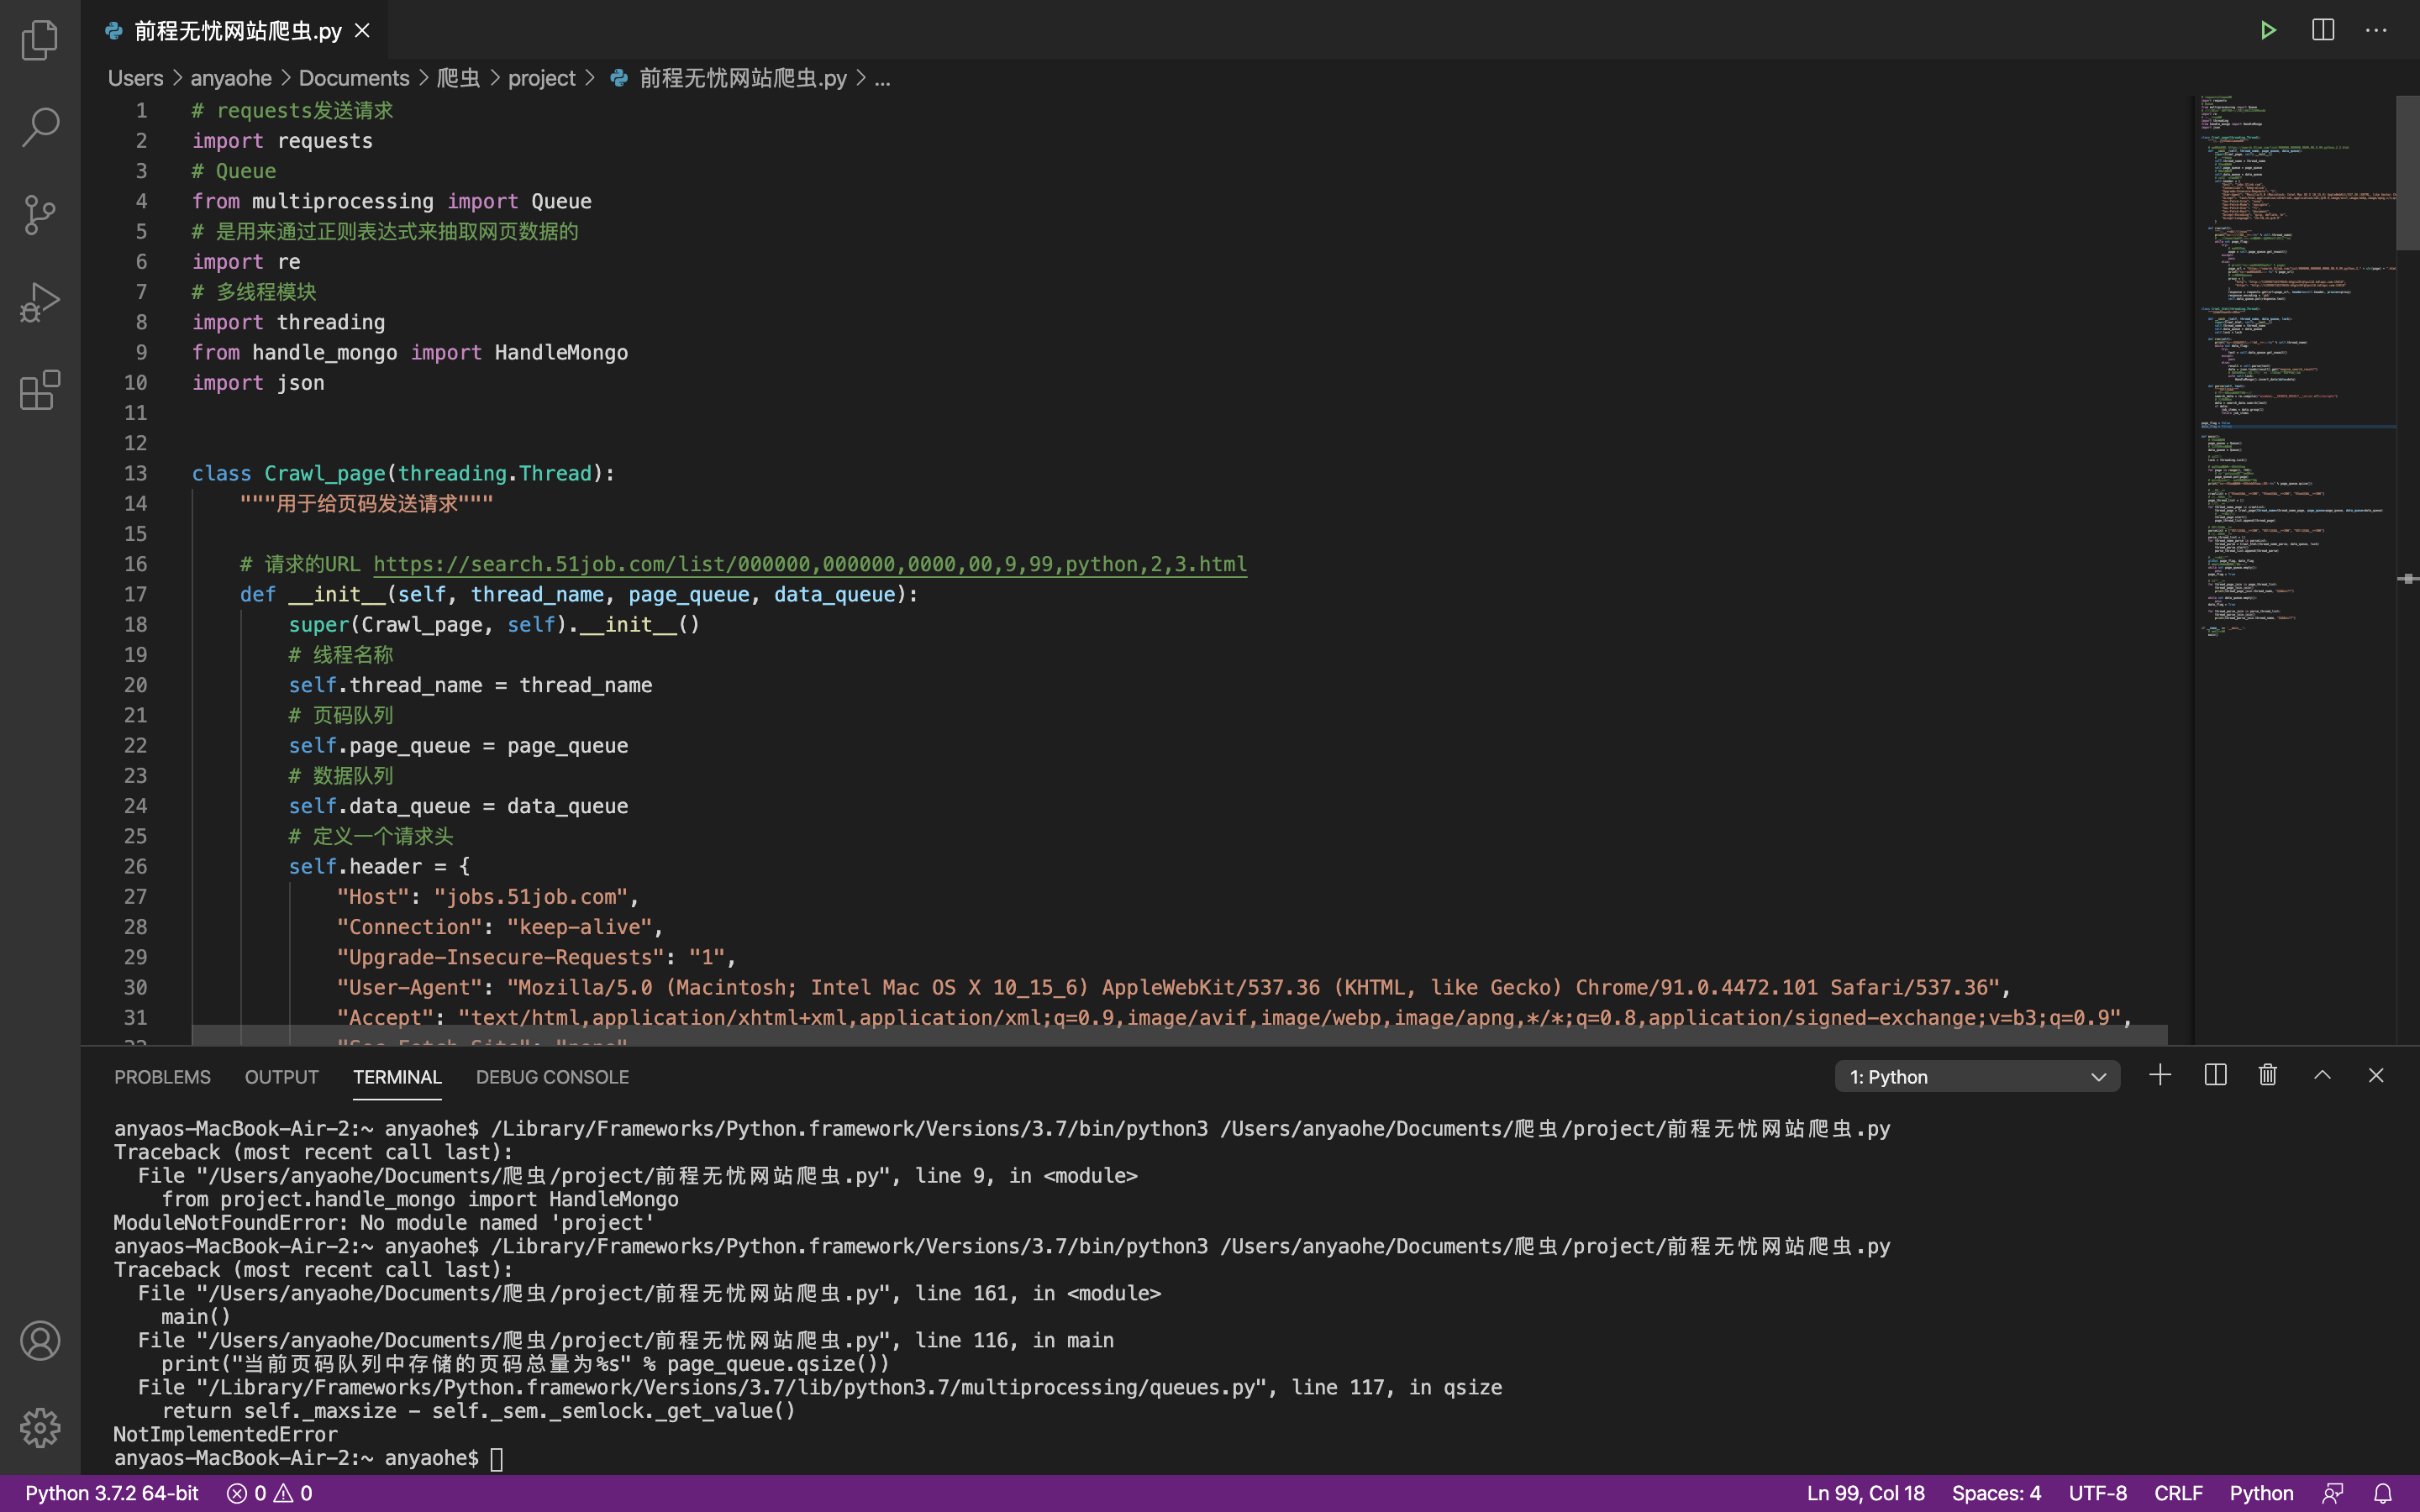Click 'self.header = {' on line 26
The width and height of the screenshot is (2420, 1512).
tap(379, 866)
